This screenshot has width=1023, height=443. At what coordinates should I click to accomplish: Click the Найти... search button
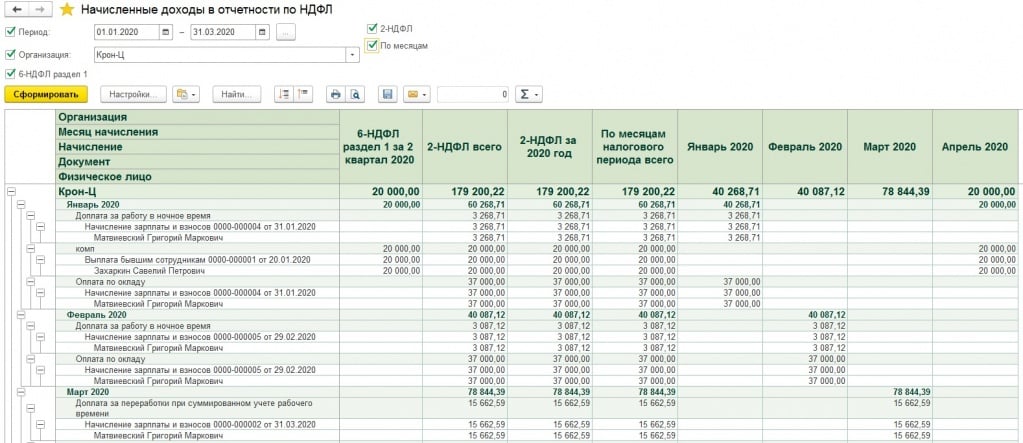point(239,94)
